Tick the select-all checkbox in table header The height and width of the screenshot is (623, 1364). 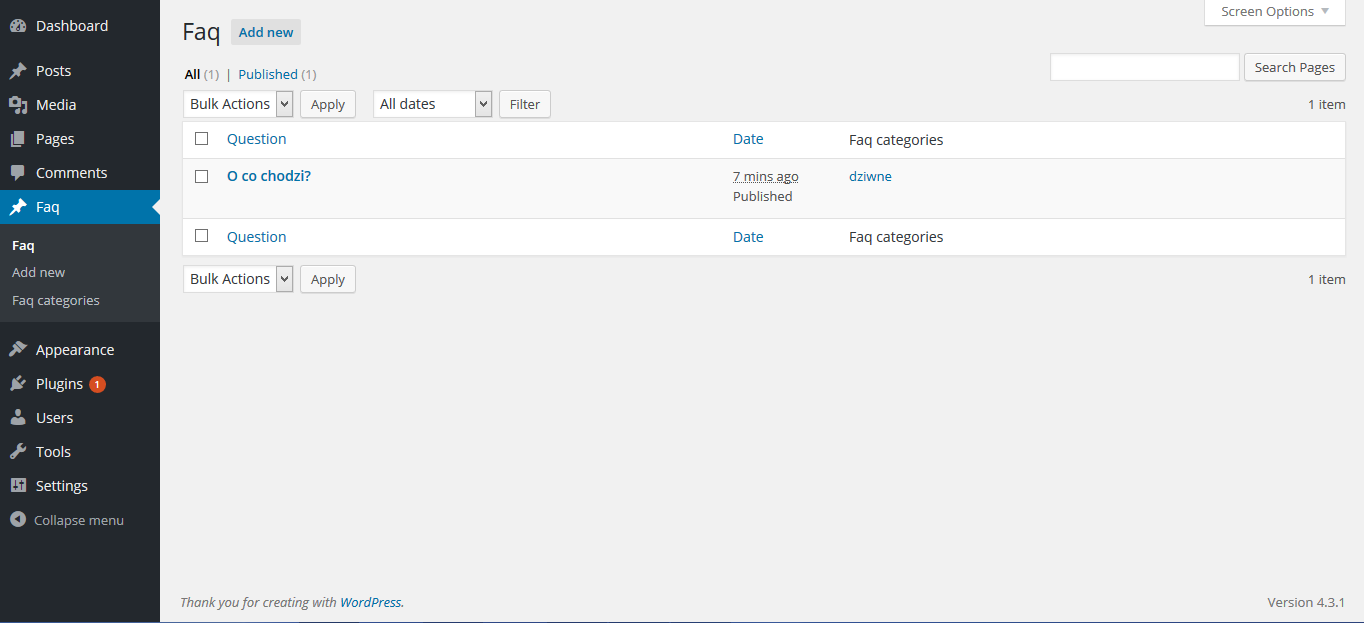pyautogui.click(x=202, y=139)
